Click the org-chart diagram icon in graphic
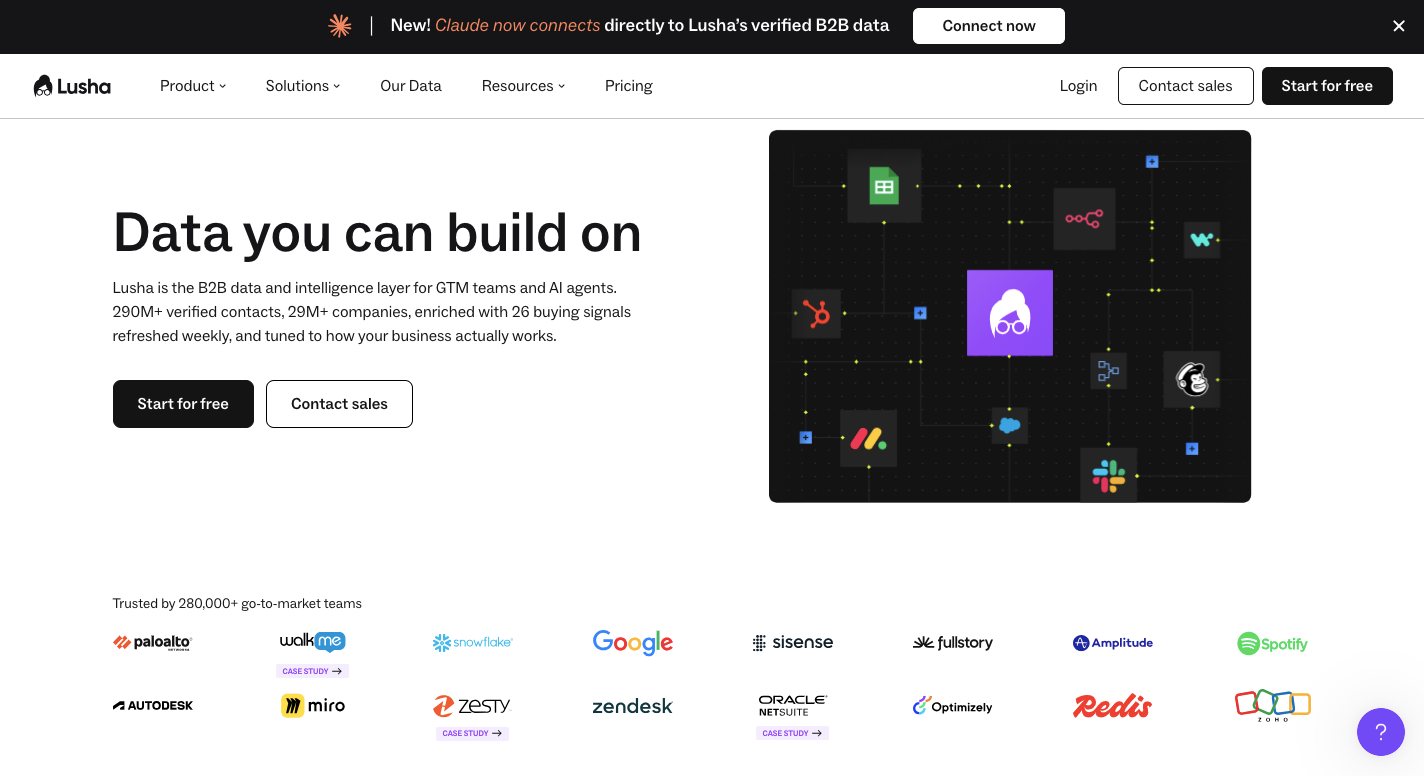 (x=1108, y=371)
